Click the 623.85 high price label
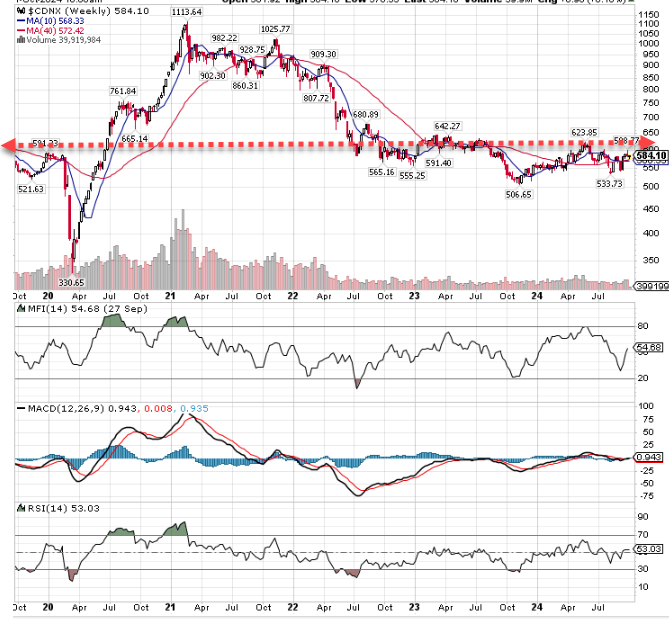The image size is (669, 619). coord(585,132)
